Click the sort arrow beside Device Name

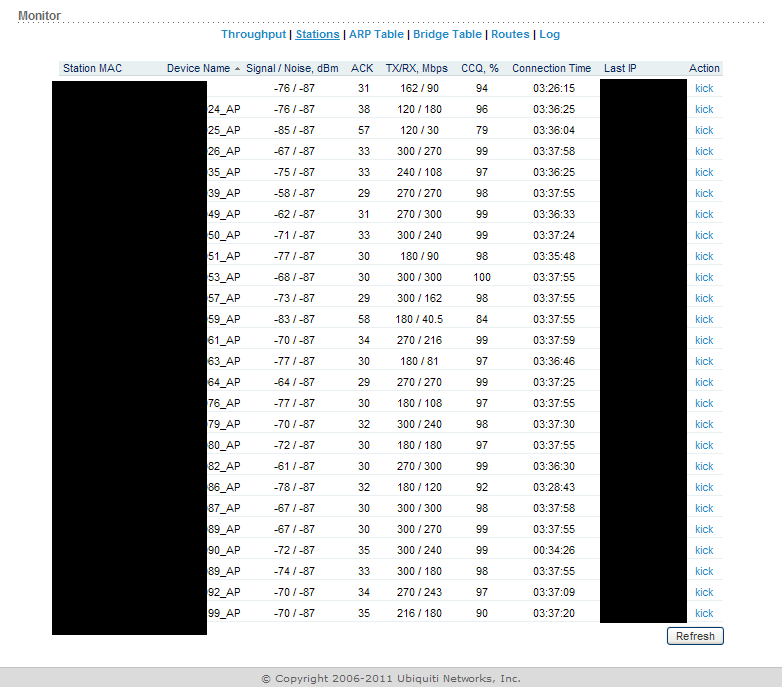tap(237, 69)
